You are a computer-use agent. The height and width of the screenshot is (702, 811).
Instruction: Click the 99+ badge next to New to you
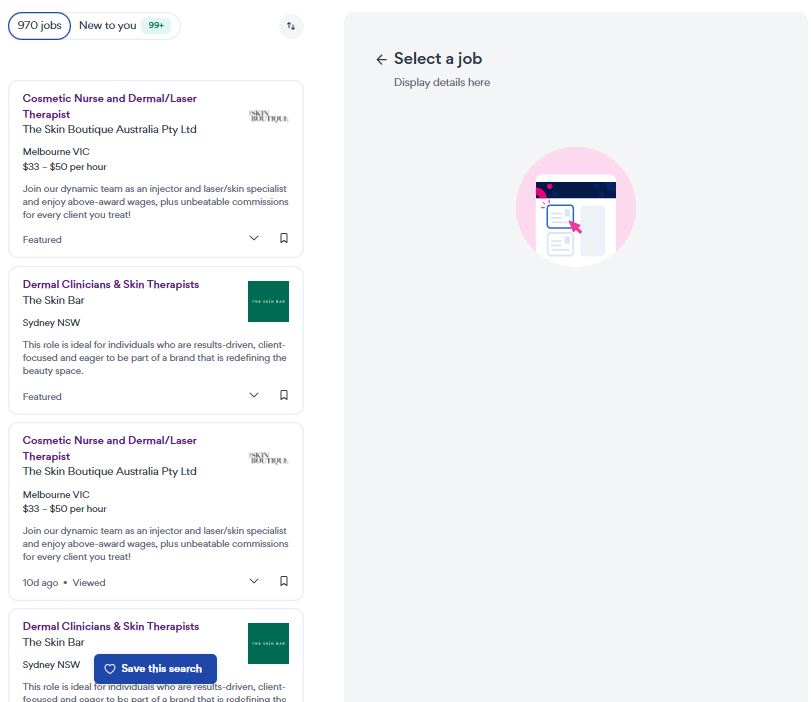point(156,26)
